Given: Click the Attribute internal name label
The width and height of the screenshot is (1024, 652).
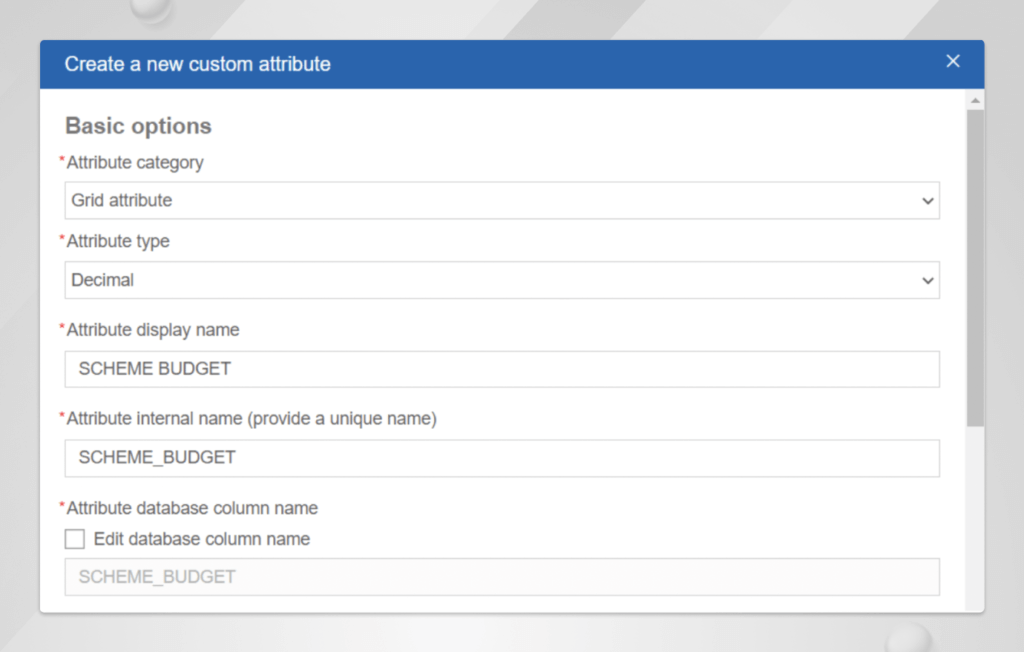Looking at the screenshot, I should pyautogui.click(x=251, y=419).
